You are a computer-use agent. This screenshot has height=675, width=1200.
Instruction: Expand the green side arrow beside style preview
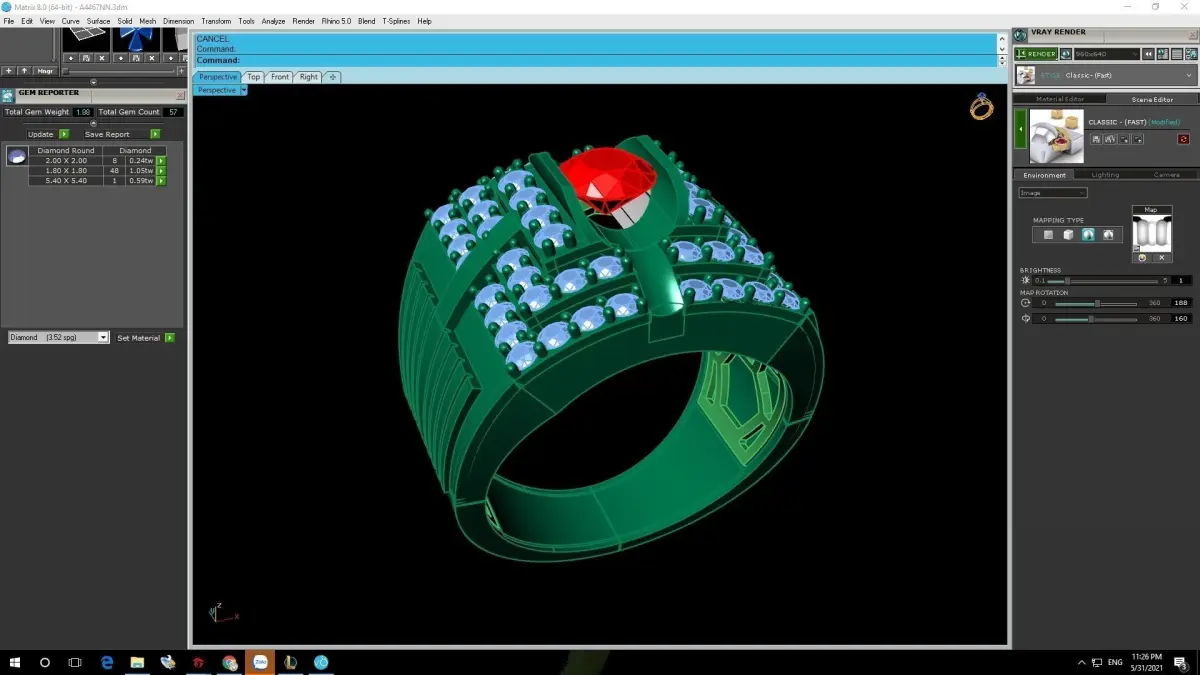tap(1021, 129)
